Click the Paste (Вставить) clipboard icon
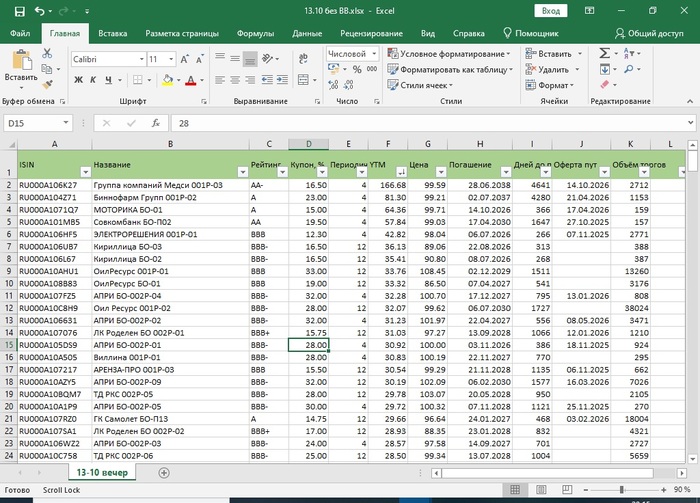Viewport: 700px width, 503px height. tap(20, 60)
